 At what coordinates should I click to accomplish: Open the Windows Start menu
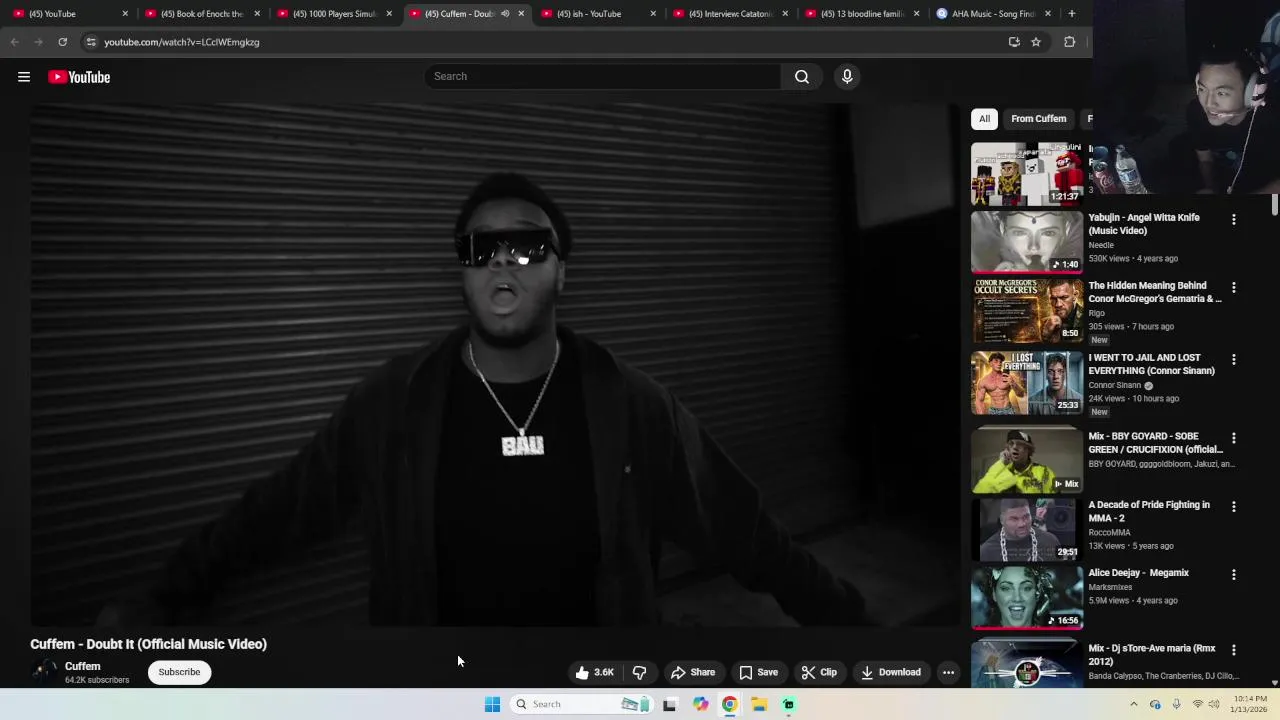click(492, 704)
